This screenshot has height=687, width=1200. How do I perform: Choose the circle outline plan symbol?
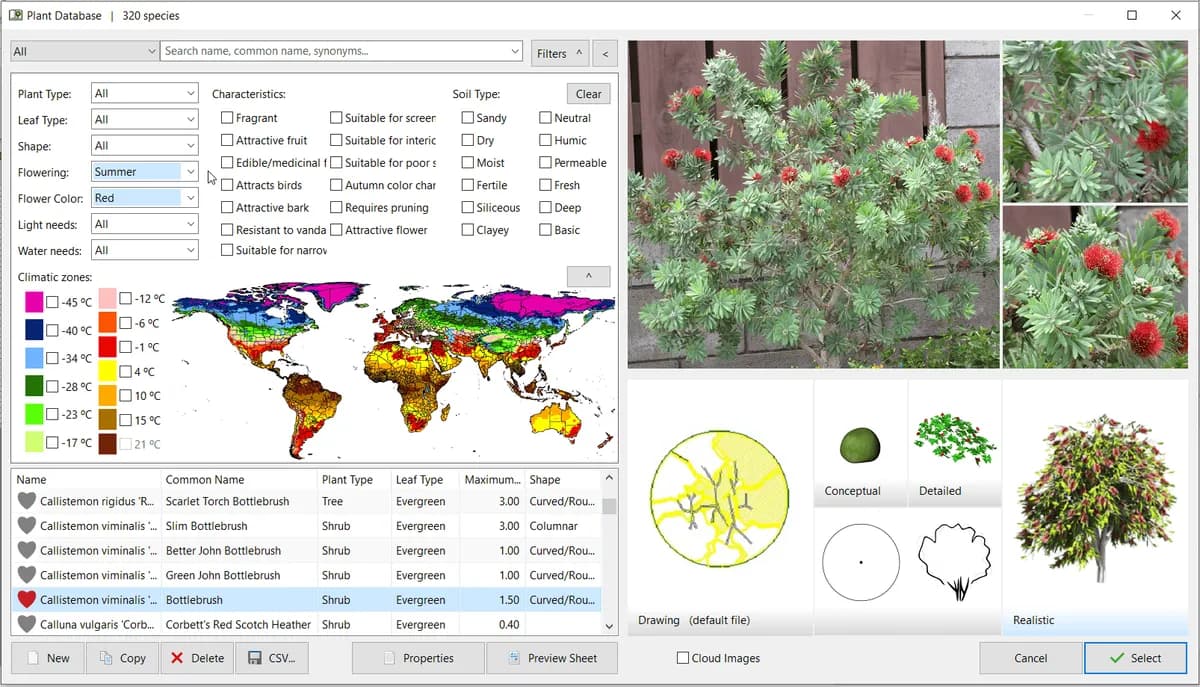861,562
